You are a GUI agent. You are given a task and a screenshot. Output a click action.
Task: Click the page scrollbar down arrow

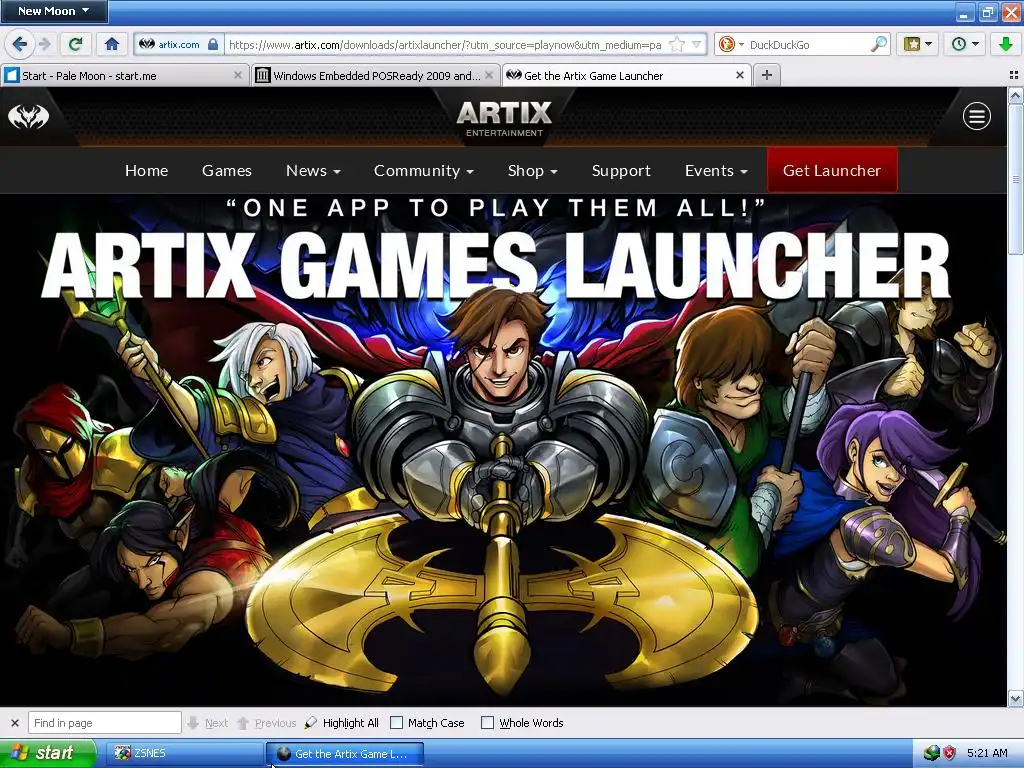pyautogui.click(x=1015, y=699)
